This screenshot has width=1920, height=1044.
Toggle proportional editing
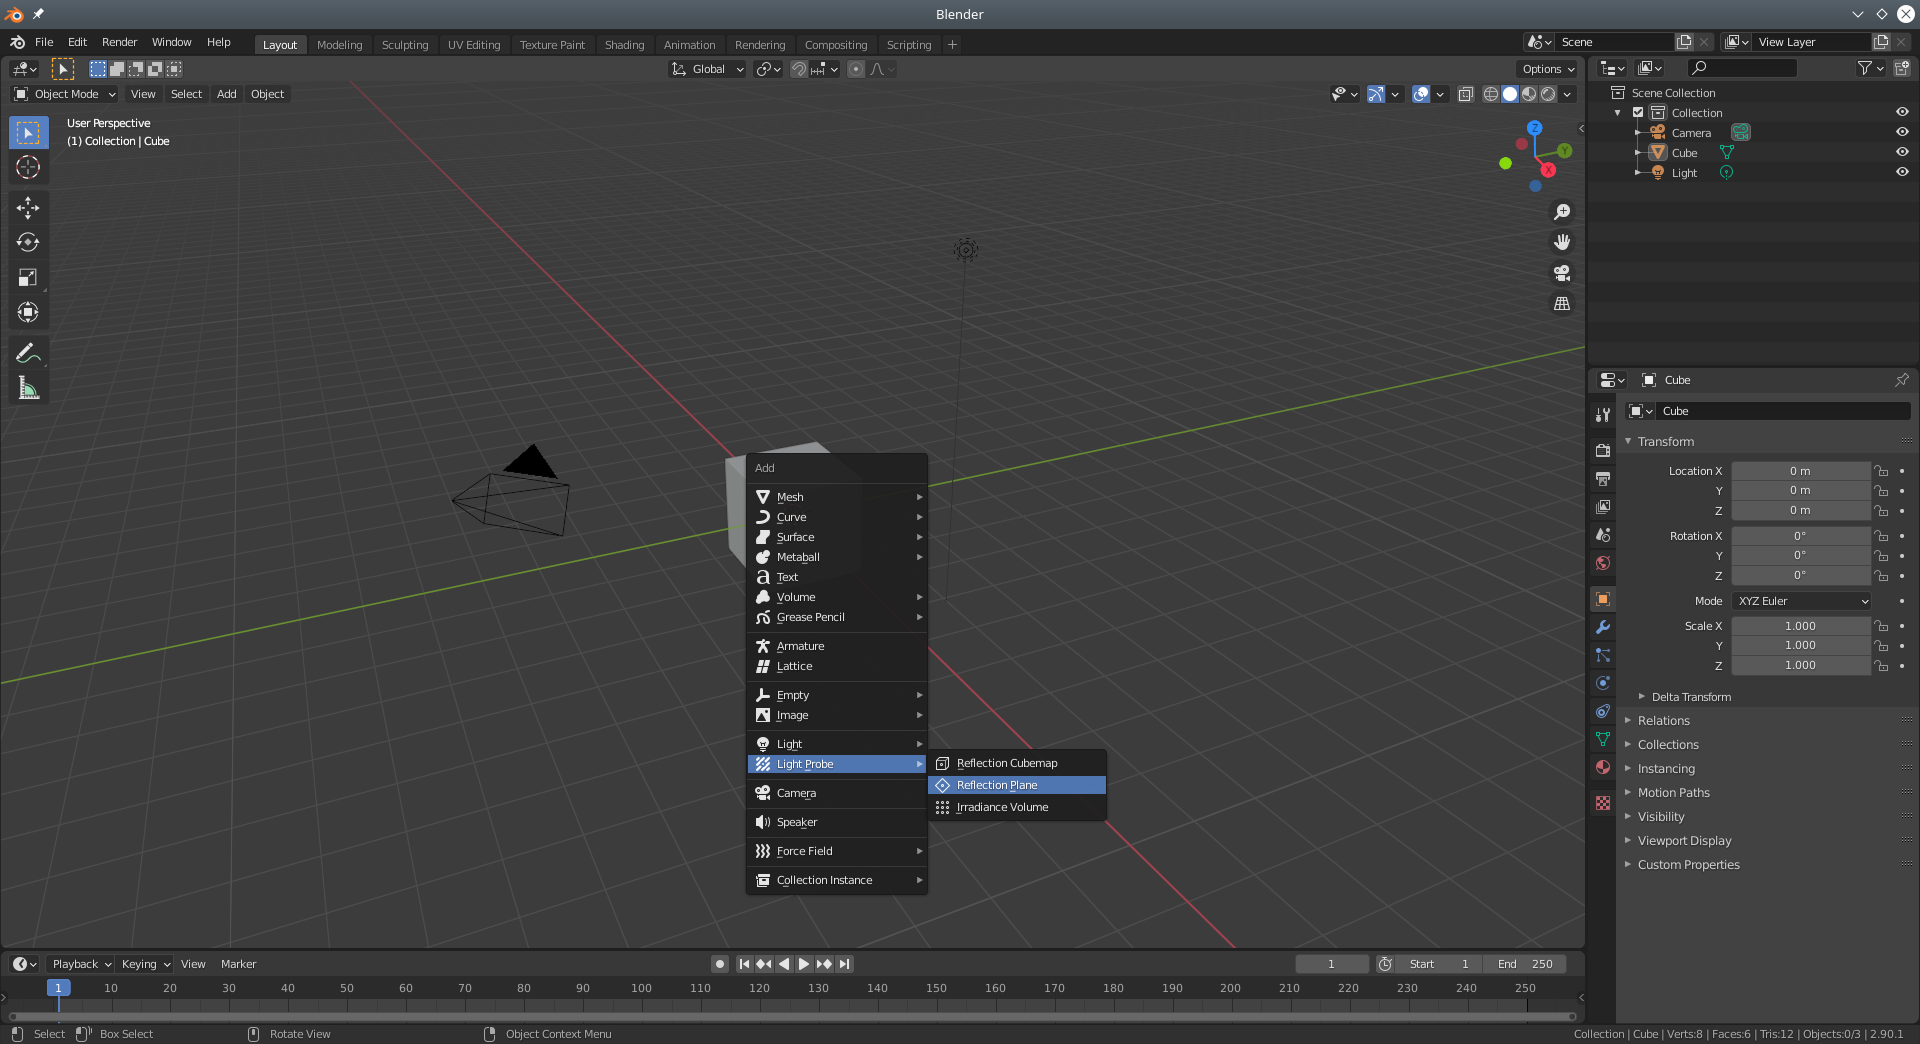pos(856,69)
